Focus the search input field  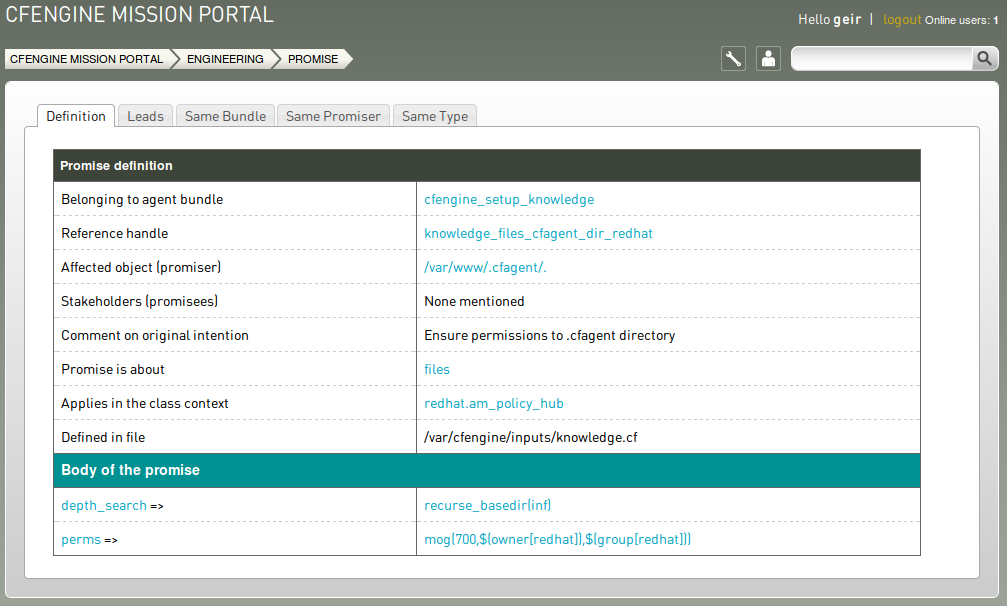point(882,59)
